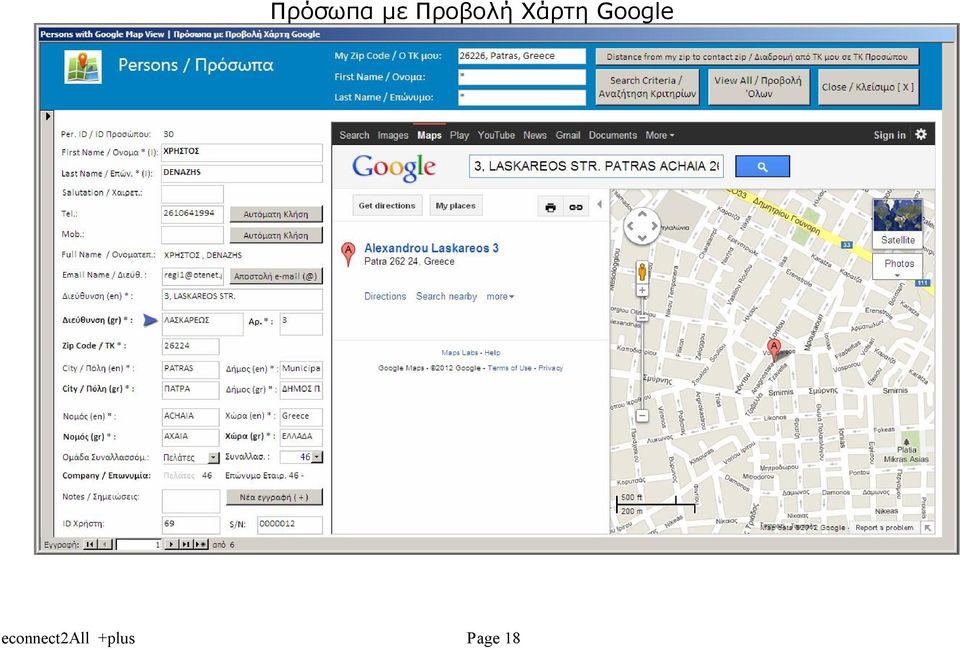Click Sign in on Google bar

tap(889, 135)
